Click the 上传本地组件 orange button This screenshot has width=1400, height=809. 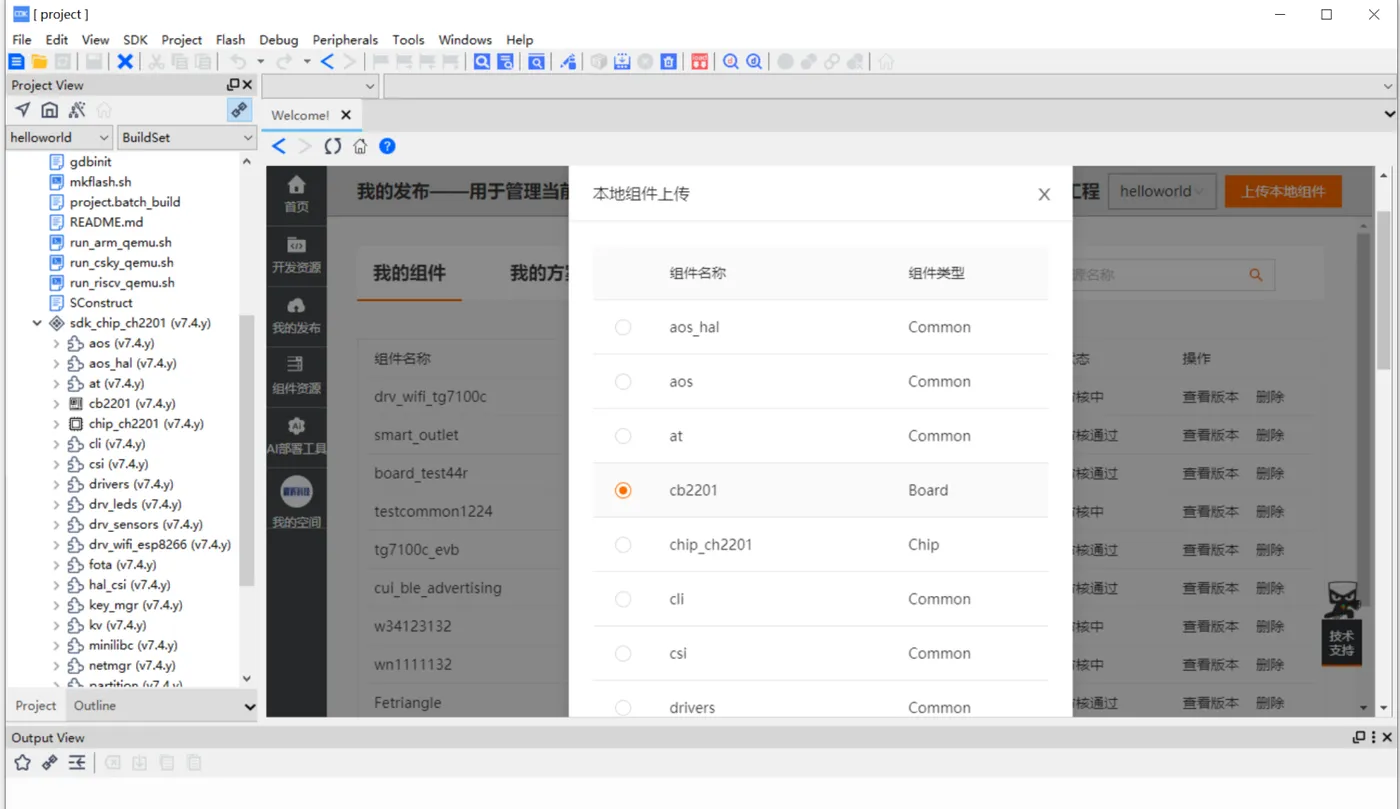pos(1283,191)
